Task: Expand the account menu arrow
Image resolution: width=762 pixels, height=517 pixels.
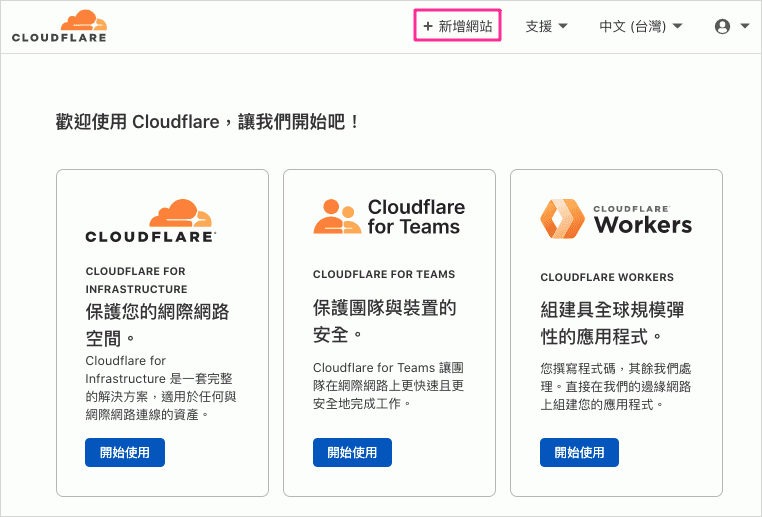Action: pos(745,26)
